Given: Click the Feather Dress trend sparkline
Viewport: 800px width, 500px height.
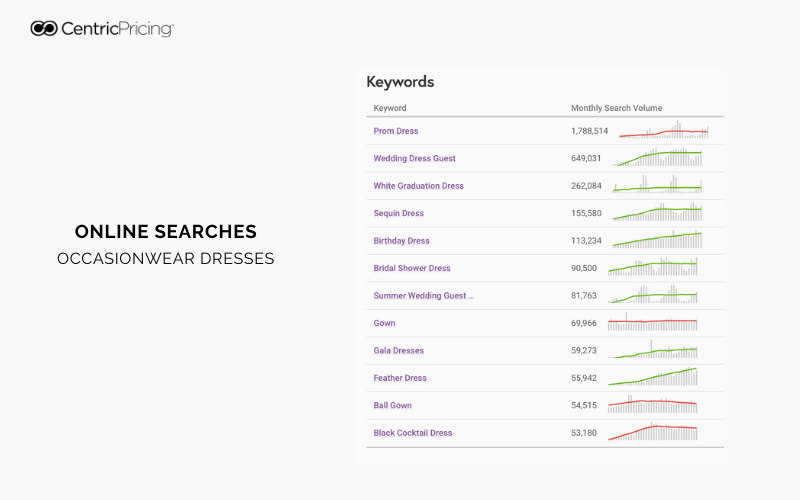Looking at the screenshot, I should [x=653, y=377].
